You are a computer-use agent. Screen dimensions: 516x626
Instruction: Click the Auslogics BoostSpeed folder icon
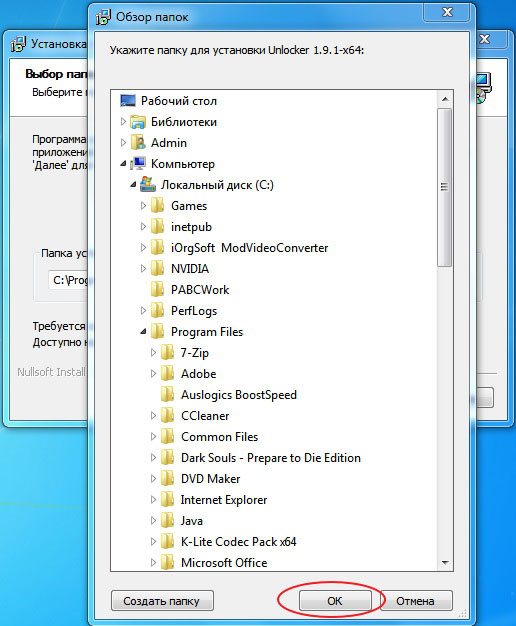(x=167, y=394)
